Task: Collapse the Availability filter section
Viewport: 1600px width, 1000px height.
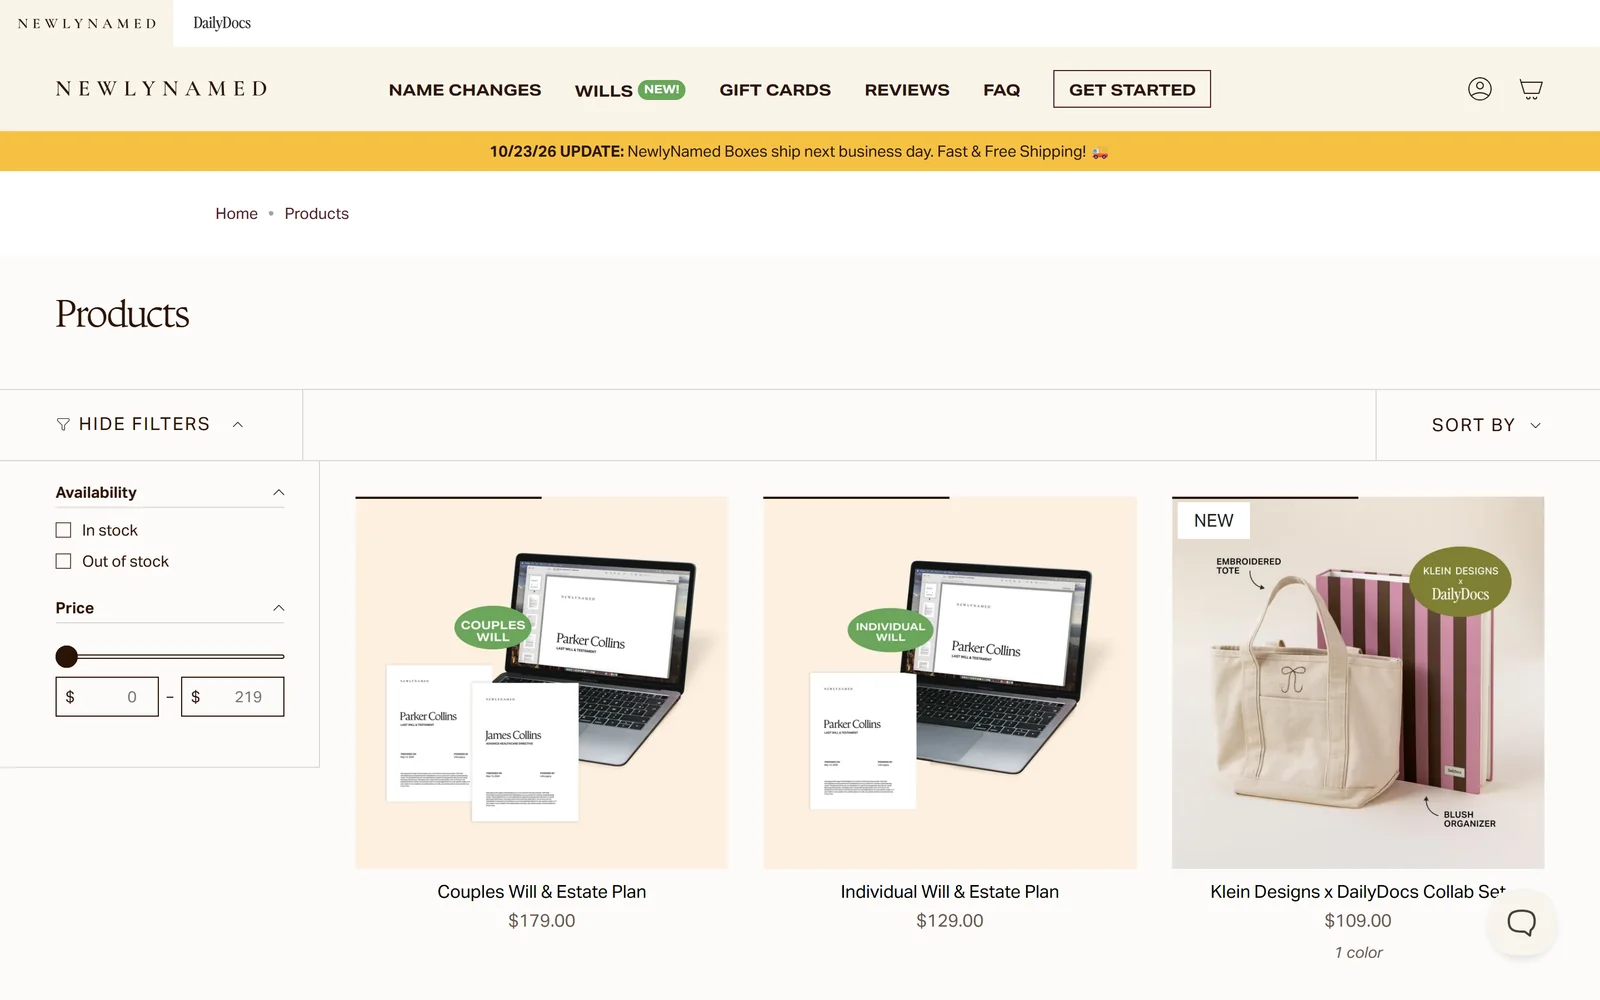Action: pos(279,492)
